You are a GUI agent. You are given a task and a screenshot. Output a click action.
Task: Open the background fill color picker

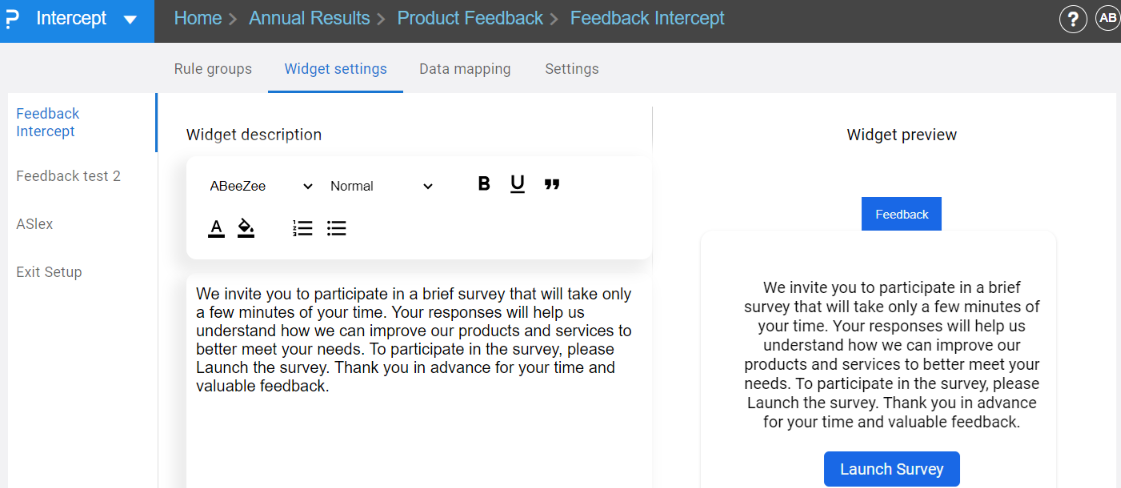246,229
